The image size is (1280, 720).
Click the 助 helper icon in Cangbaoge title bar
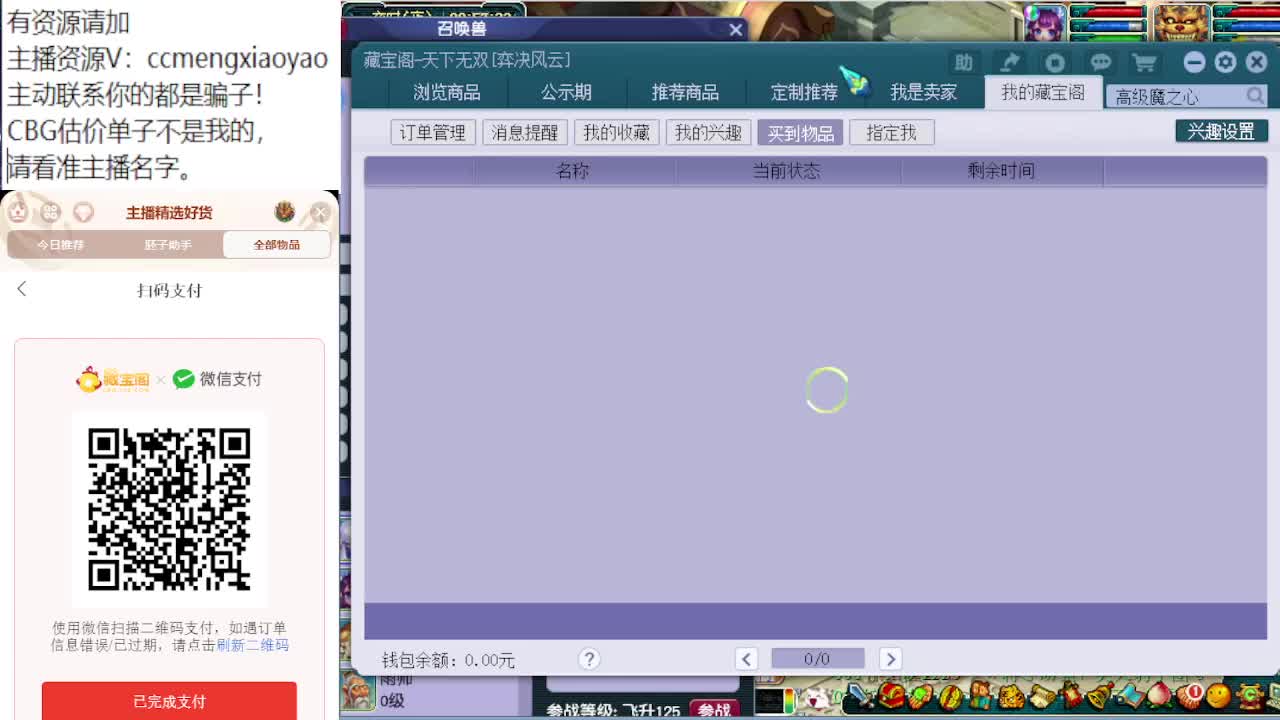pos(963,62)
